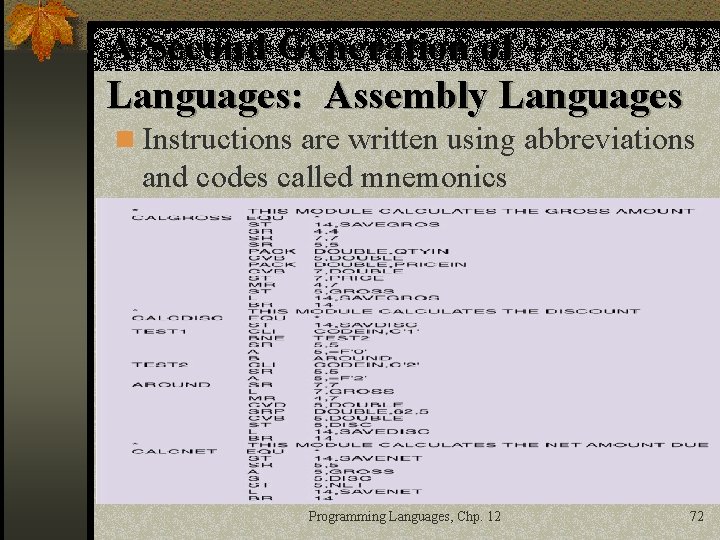Click comment 'THIS MODULE CALCULATES THE GROSS AMOUNT'
This screenshot has height=540, width=720.
[471, 211]
